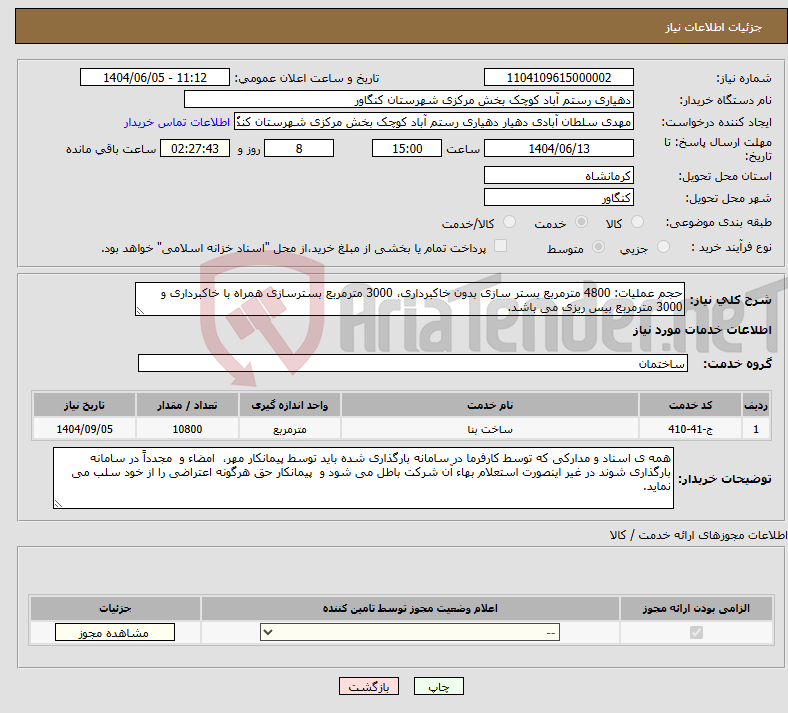Click the announcement date field 1404/06/05 - 11:12
The image size is (788, 713).
[155, 77]
